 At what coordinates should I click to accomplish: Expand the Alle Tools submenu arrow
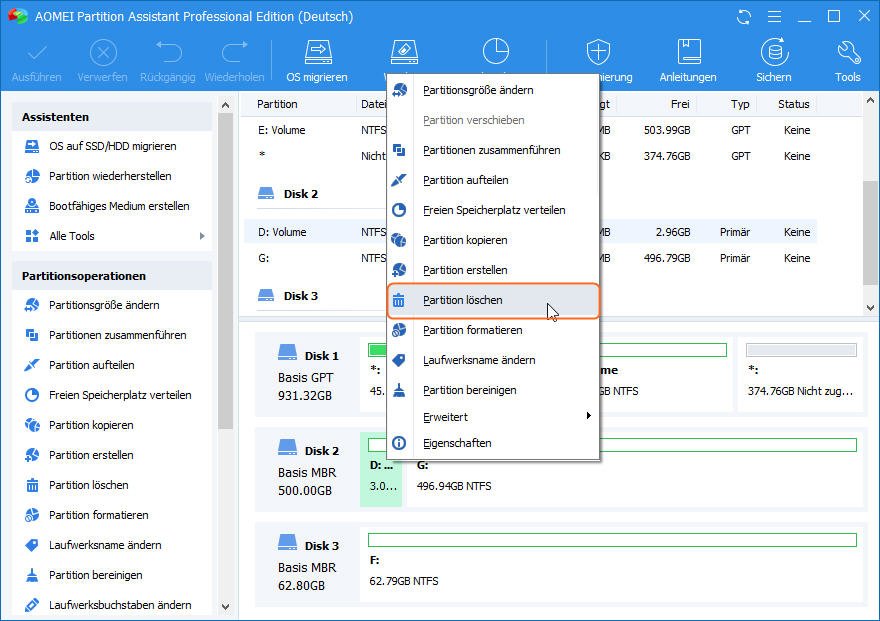coord(202,236)
